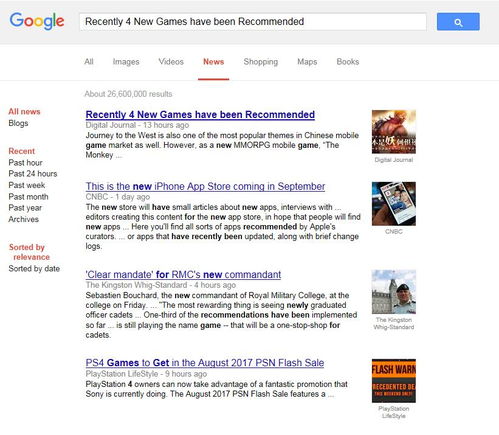Open the Kingston Whig-Standard commandant thumbnail
The width and height of the screenshot is (499, 435).
click(x=394, y=292)
